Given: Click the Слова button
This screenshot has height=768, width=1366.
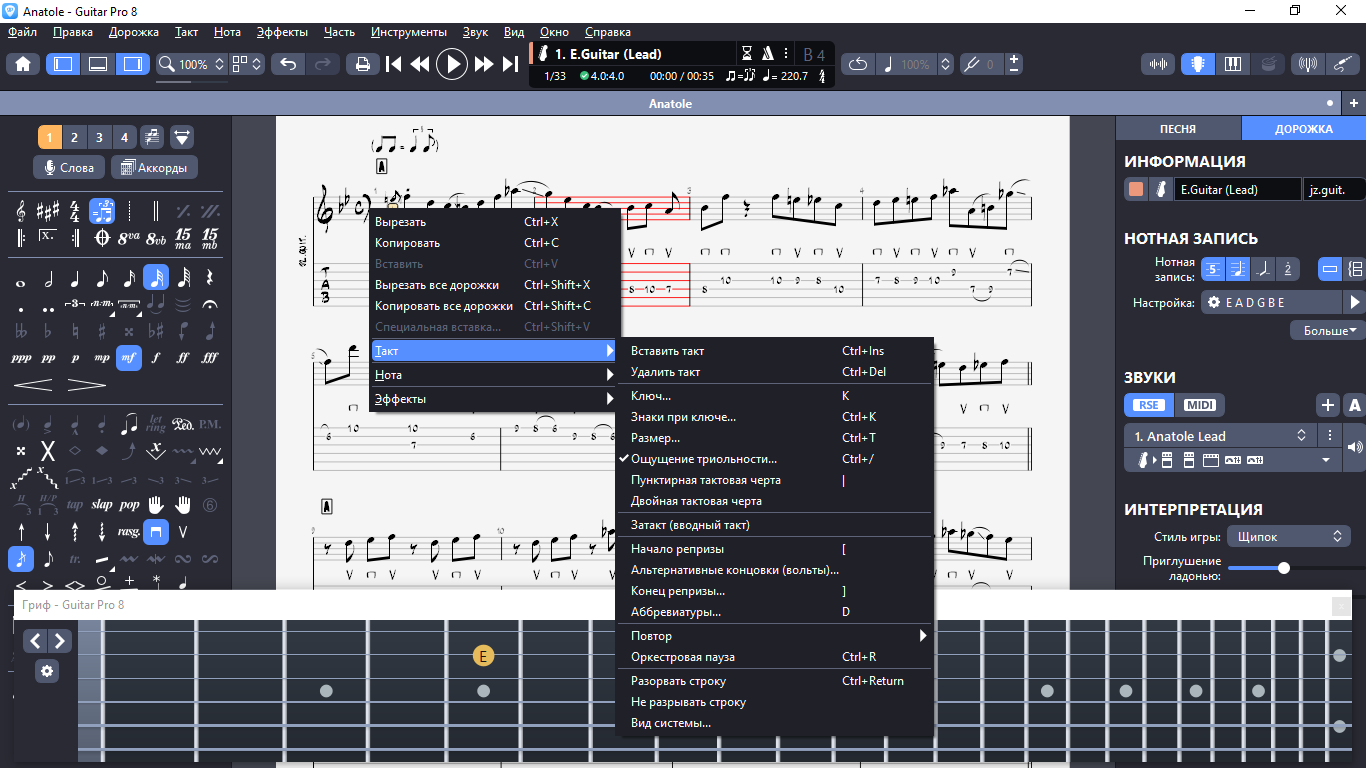Looking at the screenshot, I should (68, 167).
